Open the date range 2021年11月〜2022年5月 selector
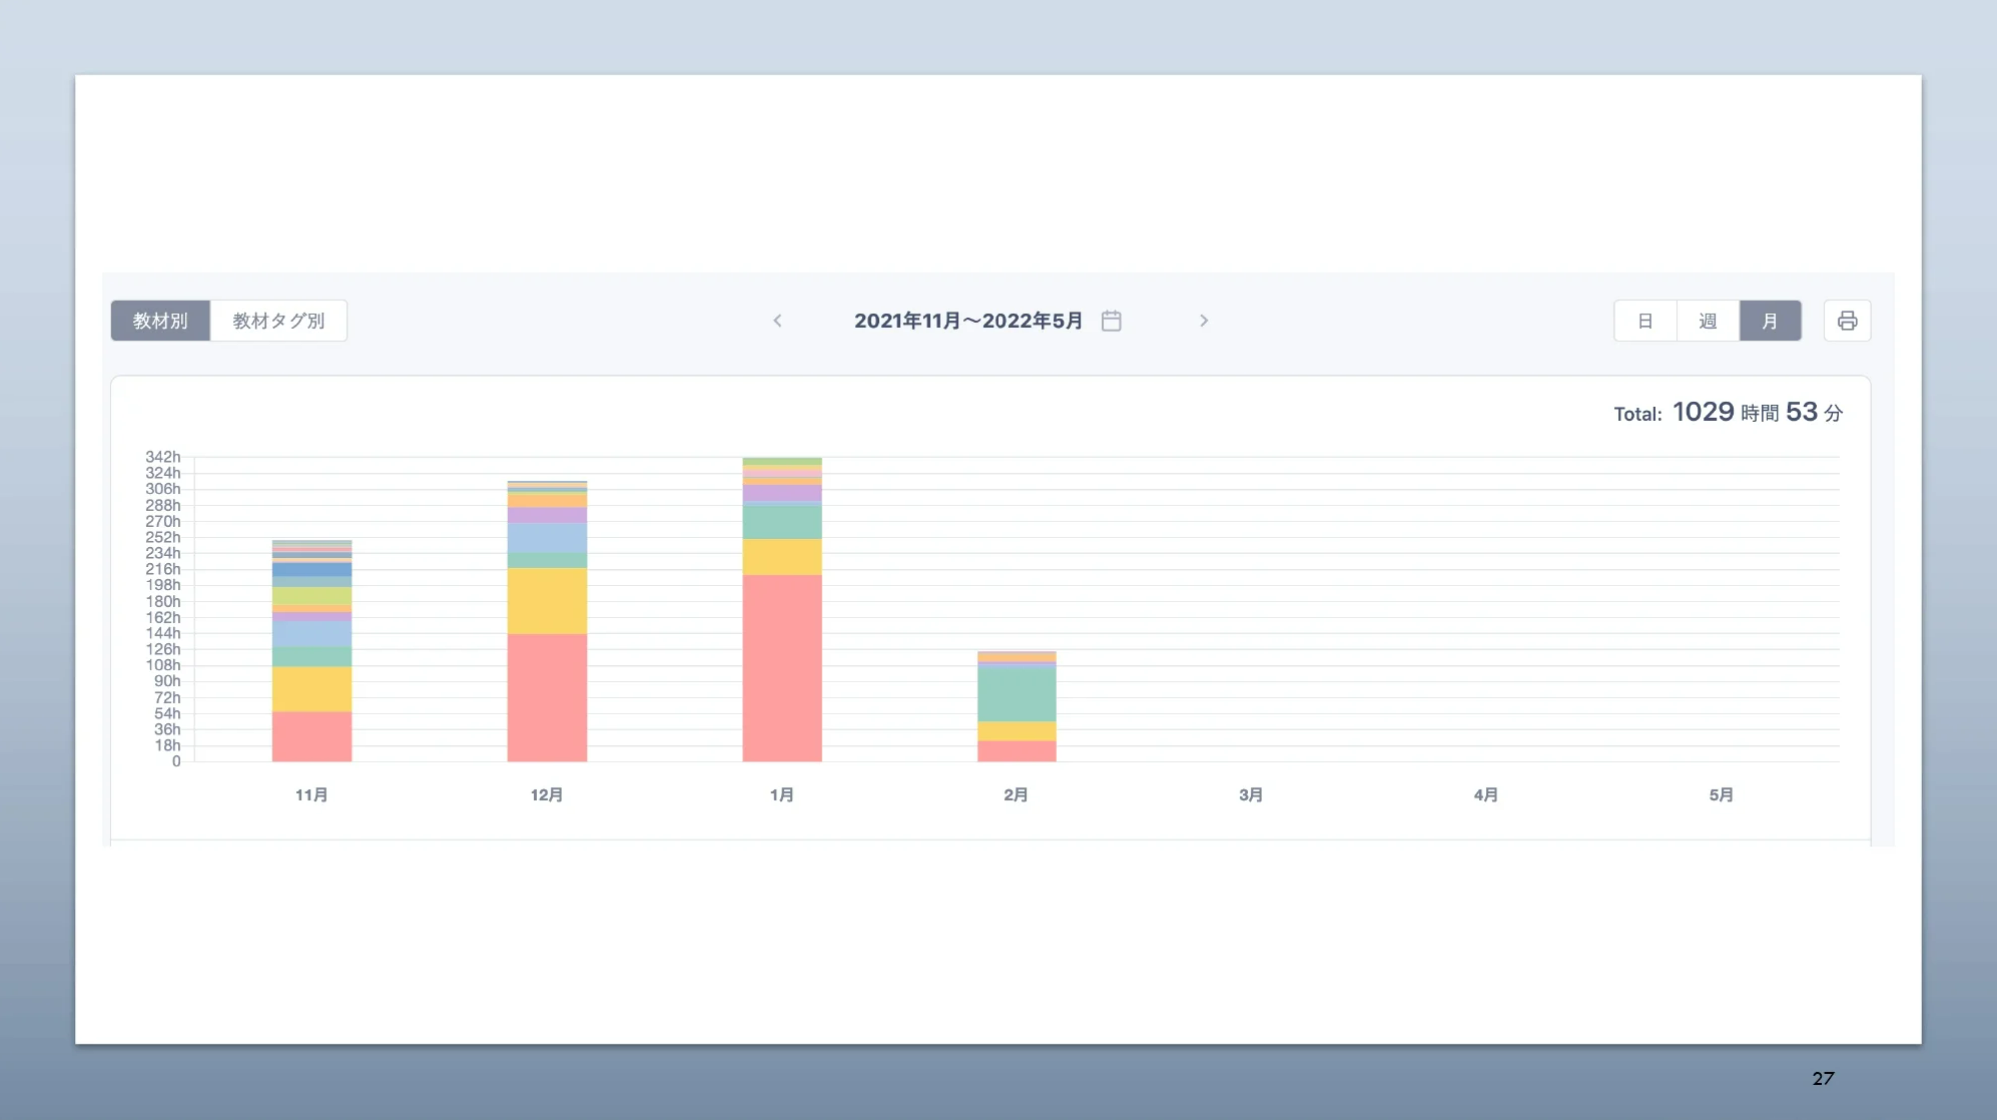 pyautogui.click(x=967, y=321)
